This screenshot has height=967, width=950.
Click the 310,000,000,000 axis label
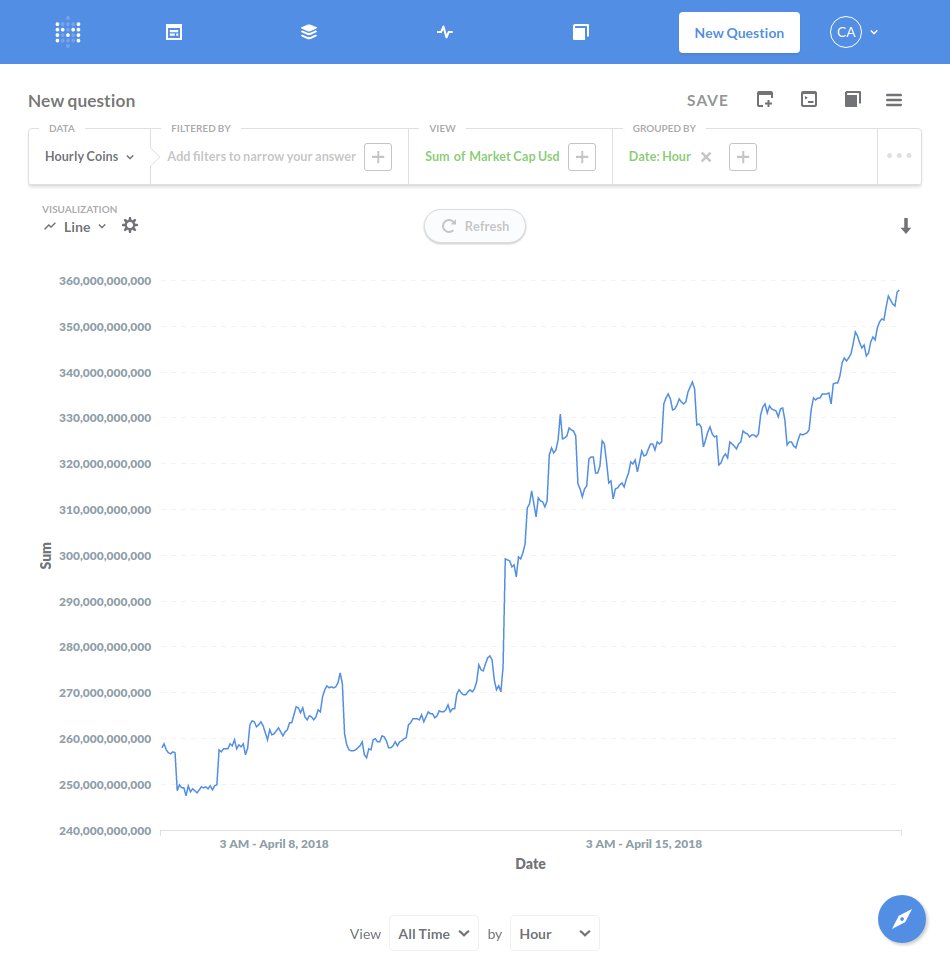pyautogui.click(x=105, y=510)
